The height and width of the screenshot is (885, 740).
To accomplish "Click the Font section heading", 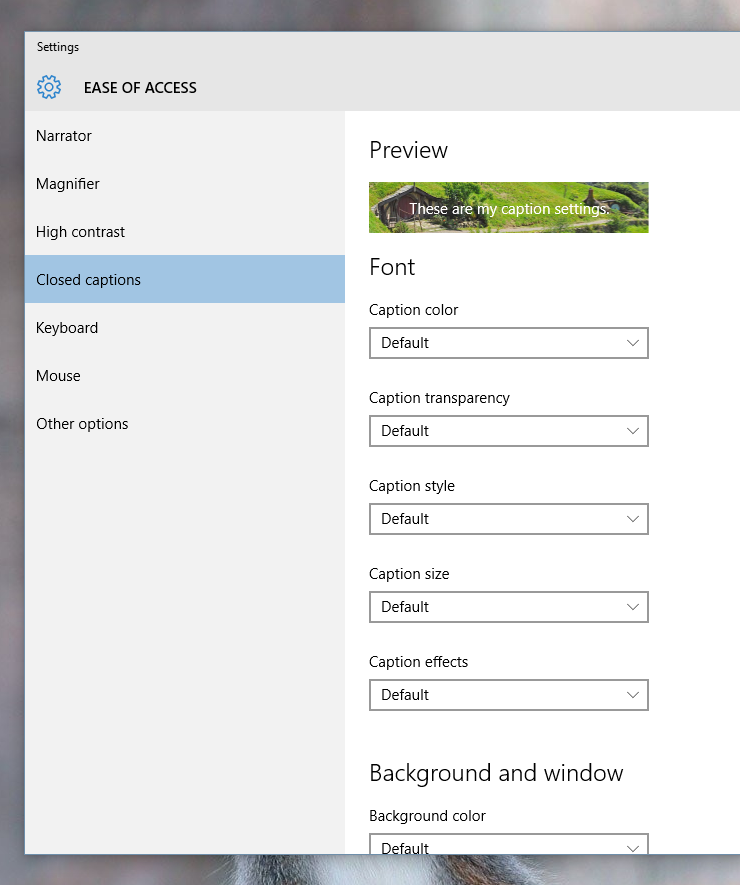I will 392,267.
